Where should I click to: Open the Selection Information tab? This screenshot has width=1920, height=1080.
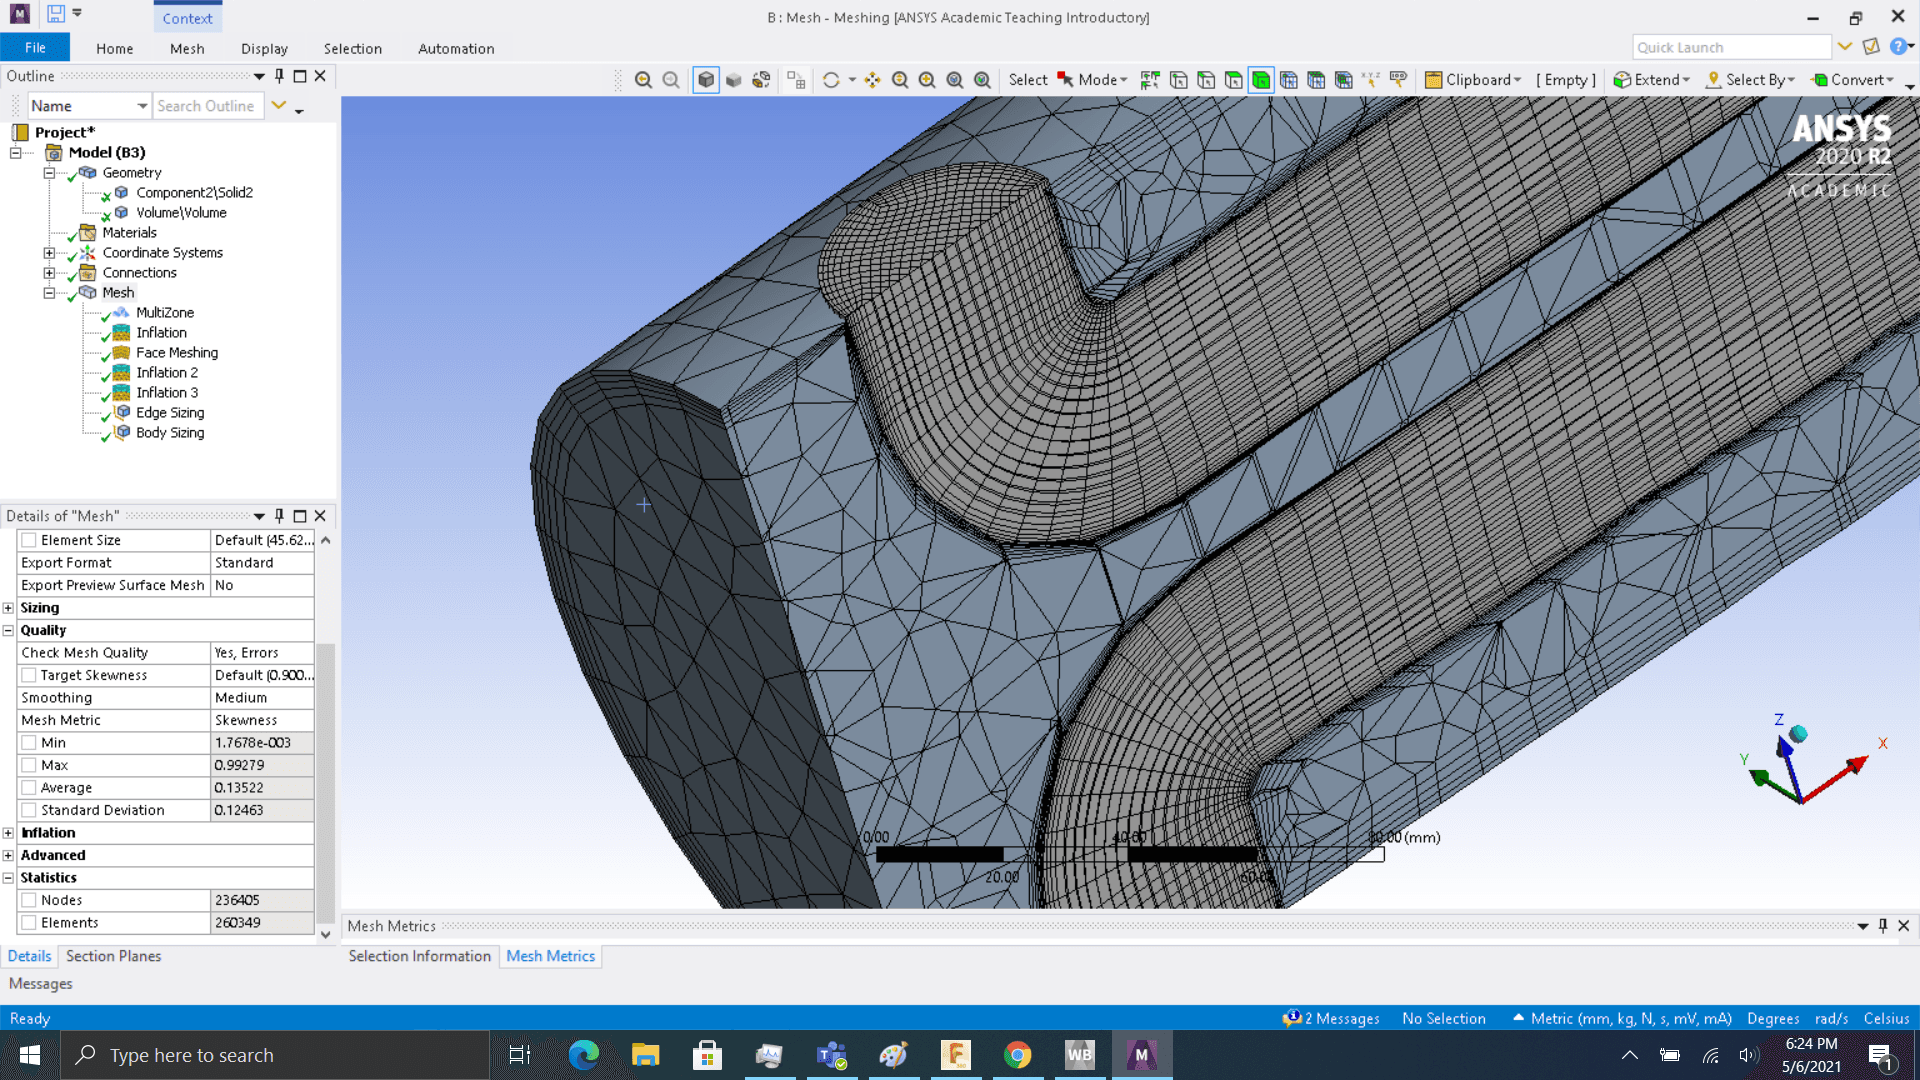(419, 956)
